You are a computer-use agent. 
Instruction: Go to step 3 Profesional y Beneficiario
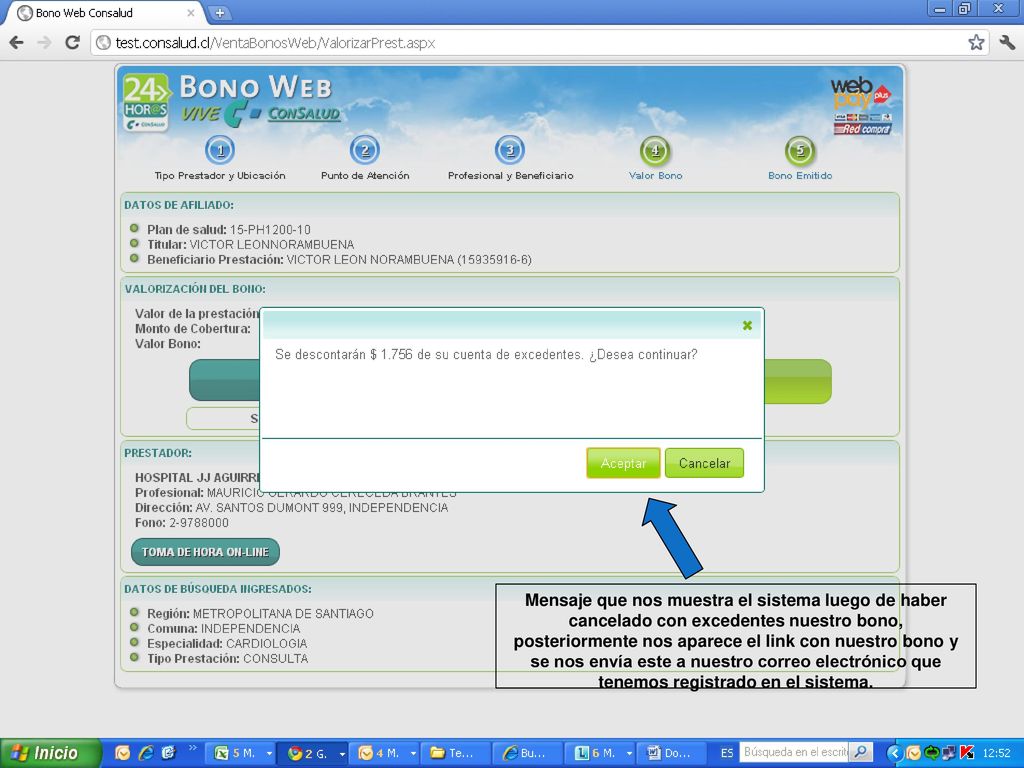tap(509, 150)
